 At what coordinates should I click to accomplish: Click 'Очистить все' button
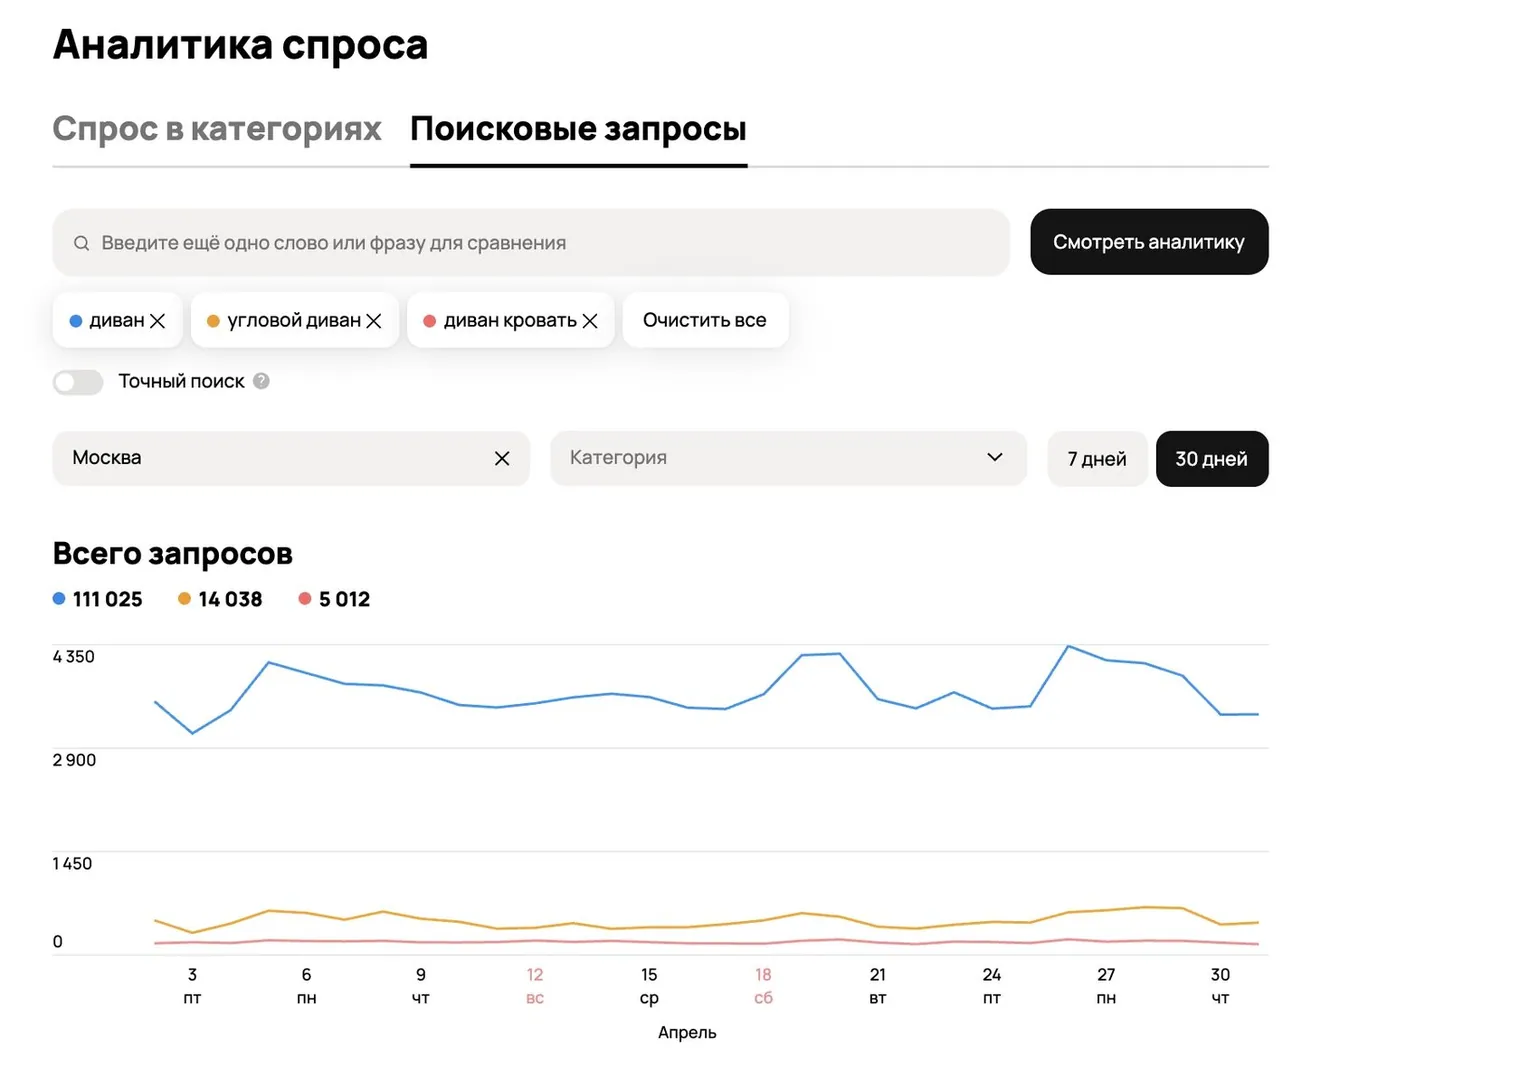point(705,320)
